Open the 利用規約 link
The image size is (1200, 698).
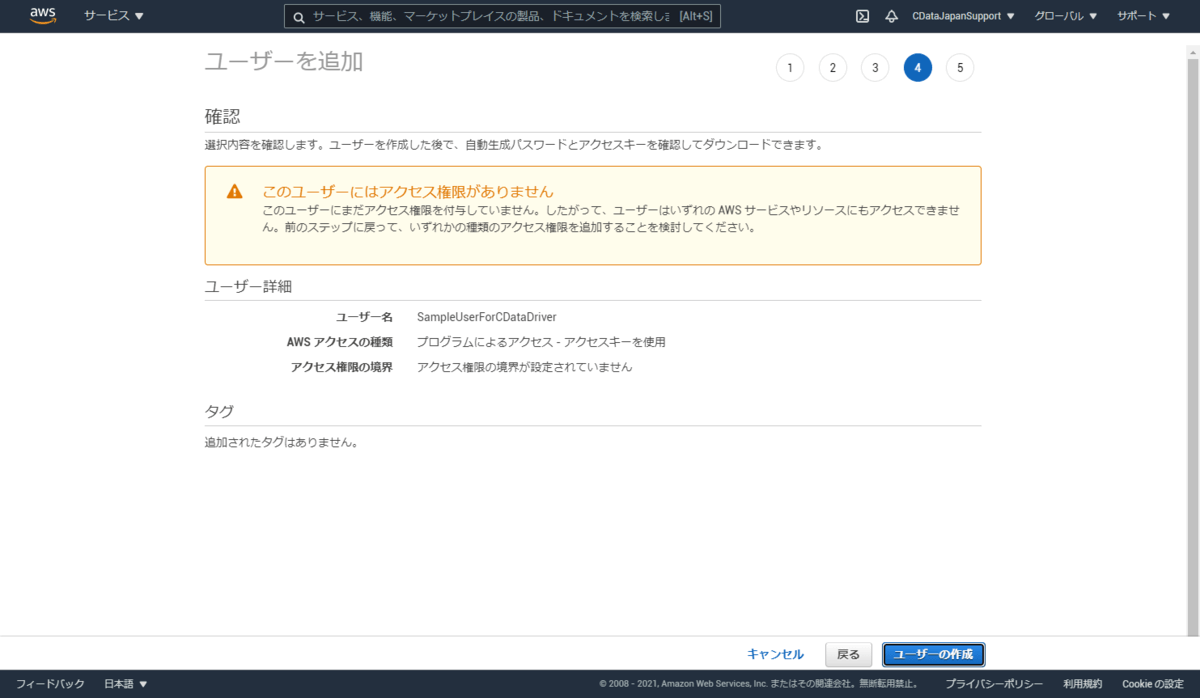(1083, 684)
